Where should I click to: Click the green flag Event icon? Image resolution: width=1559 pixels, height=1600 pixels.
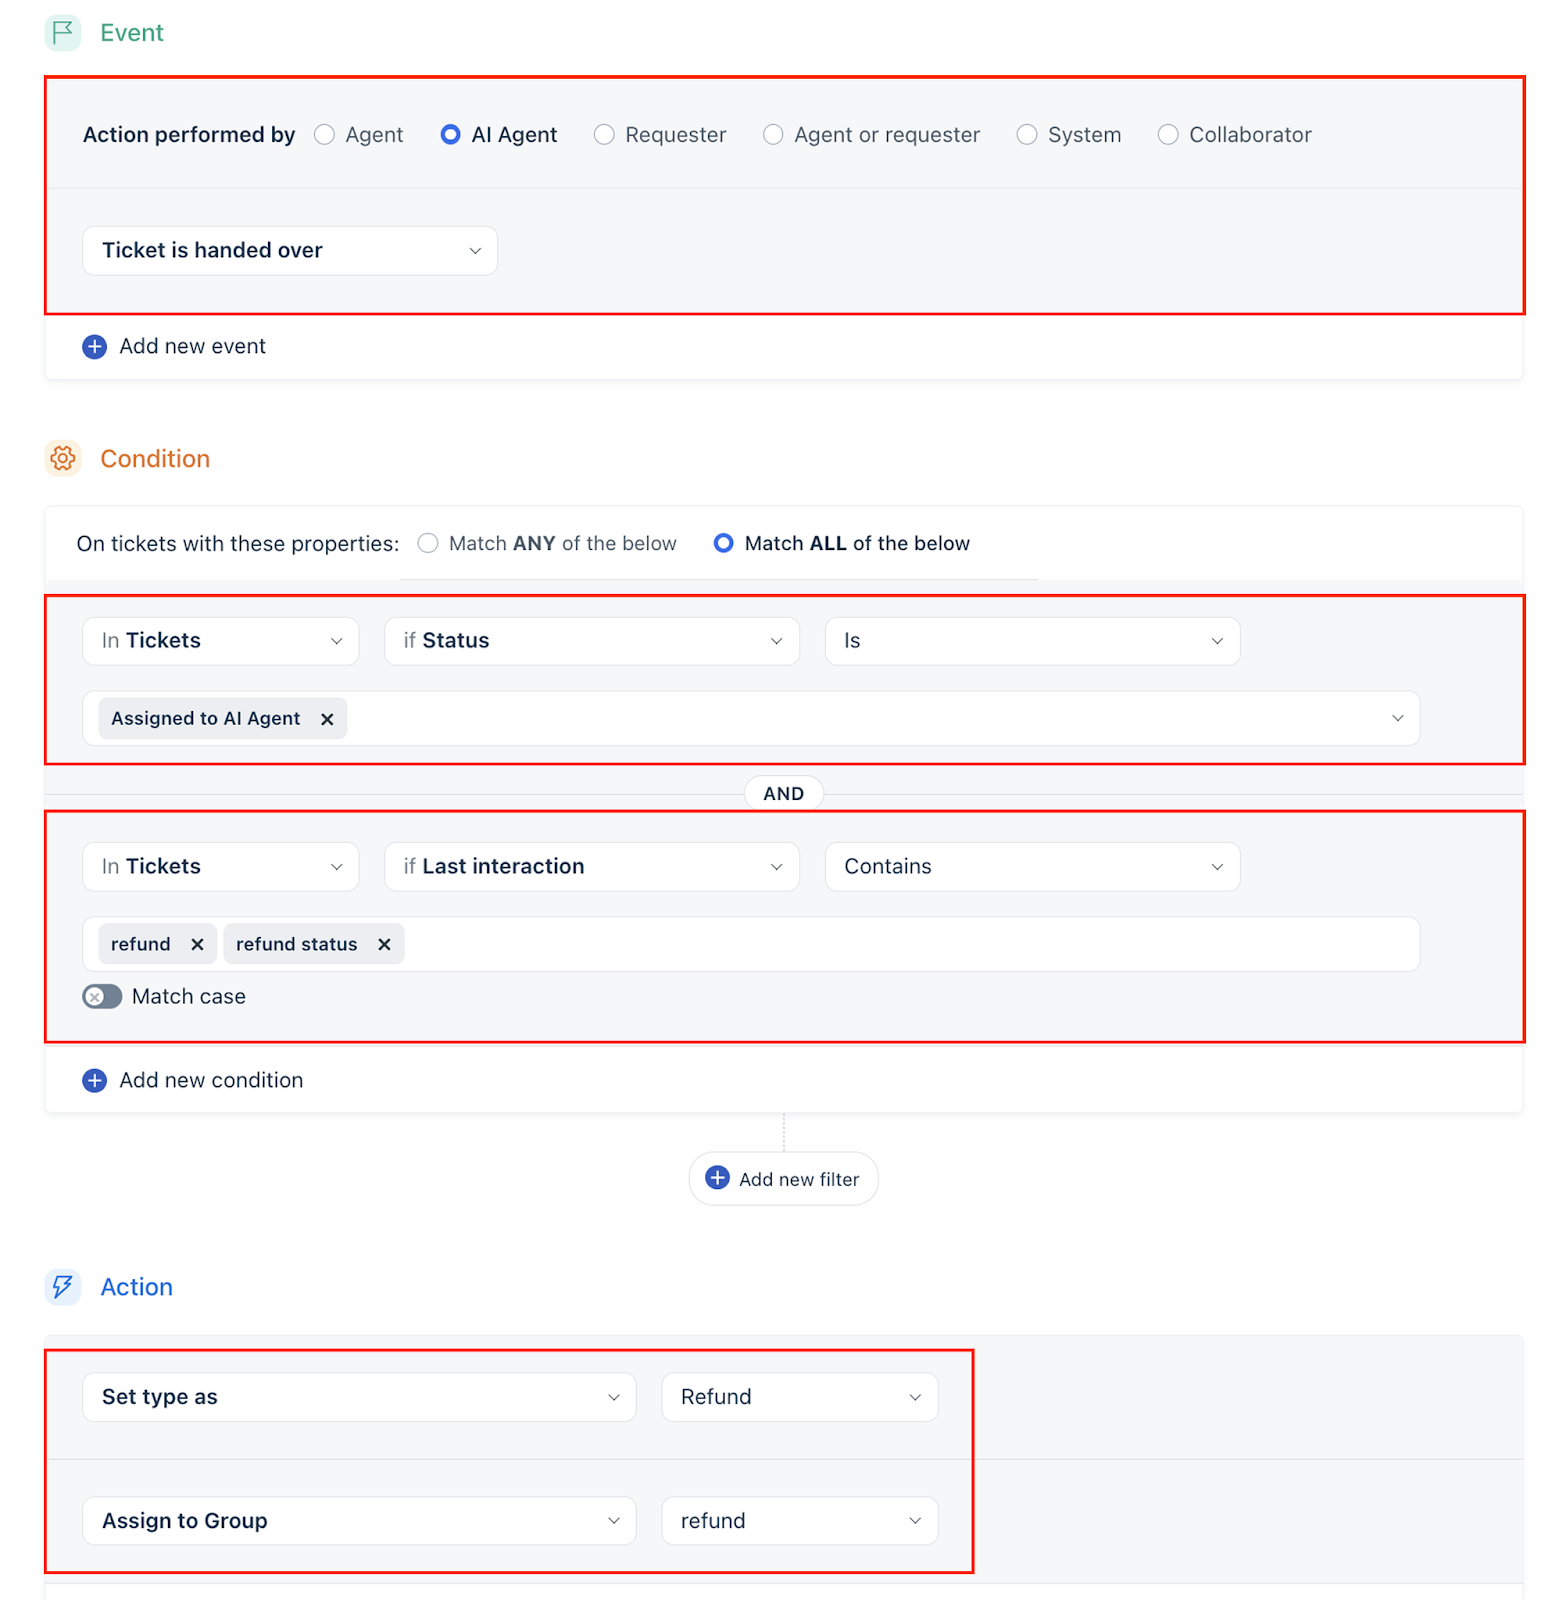pos(63,33)
